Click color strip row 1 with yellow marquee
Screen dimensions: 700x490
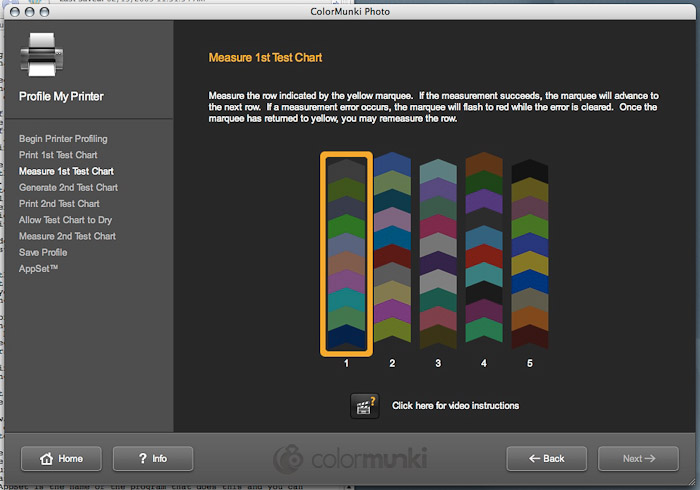[x=346, y=254]
